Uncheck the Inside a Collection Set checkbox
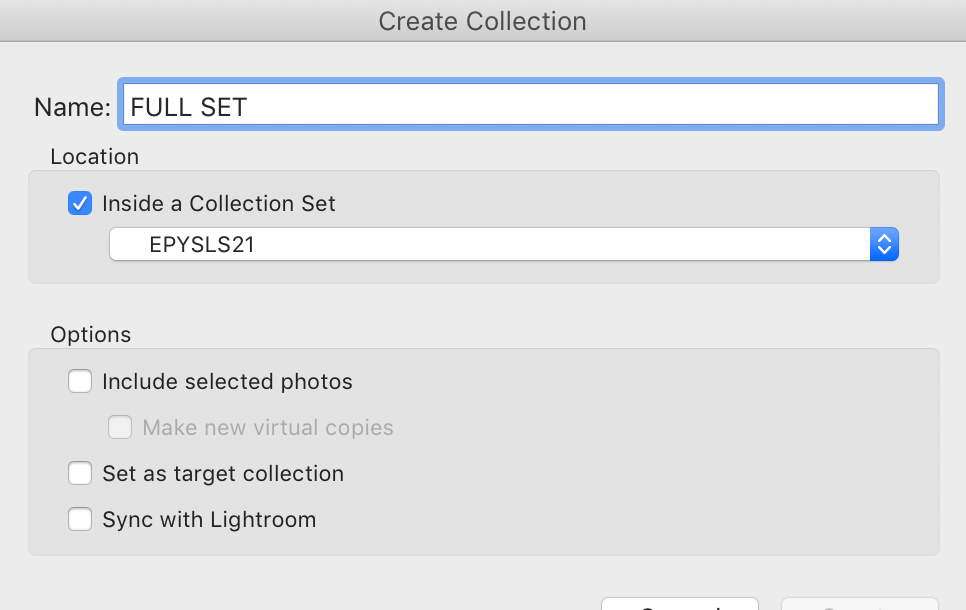This screenshot has width=966, height=610. (x=80, y=203)
